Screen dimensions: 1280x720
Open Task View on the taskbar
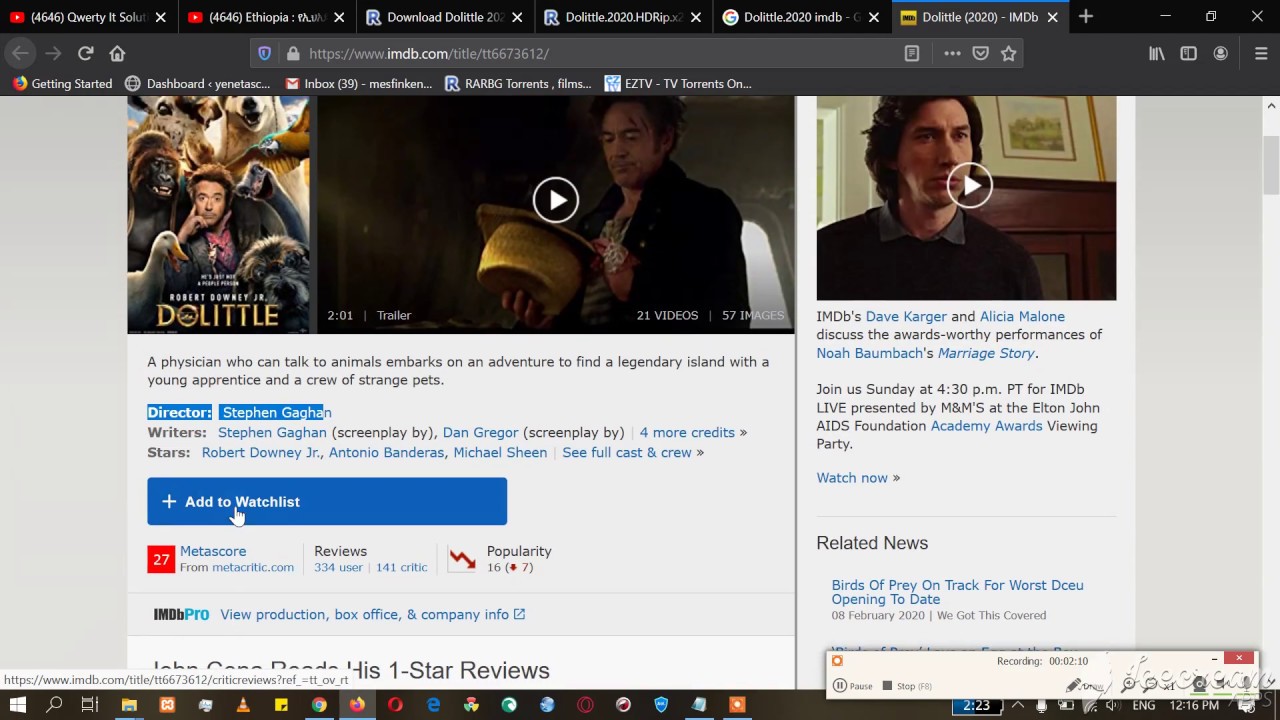coord(90,705)
